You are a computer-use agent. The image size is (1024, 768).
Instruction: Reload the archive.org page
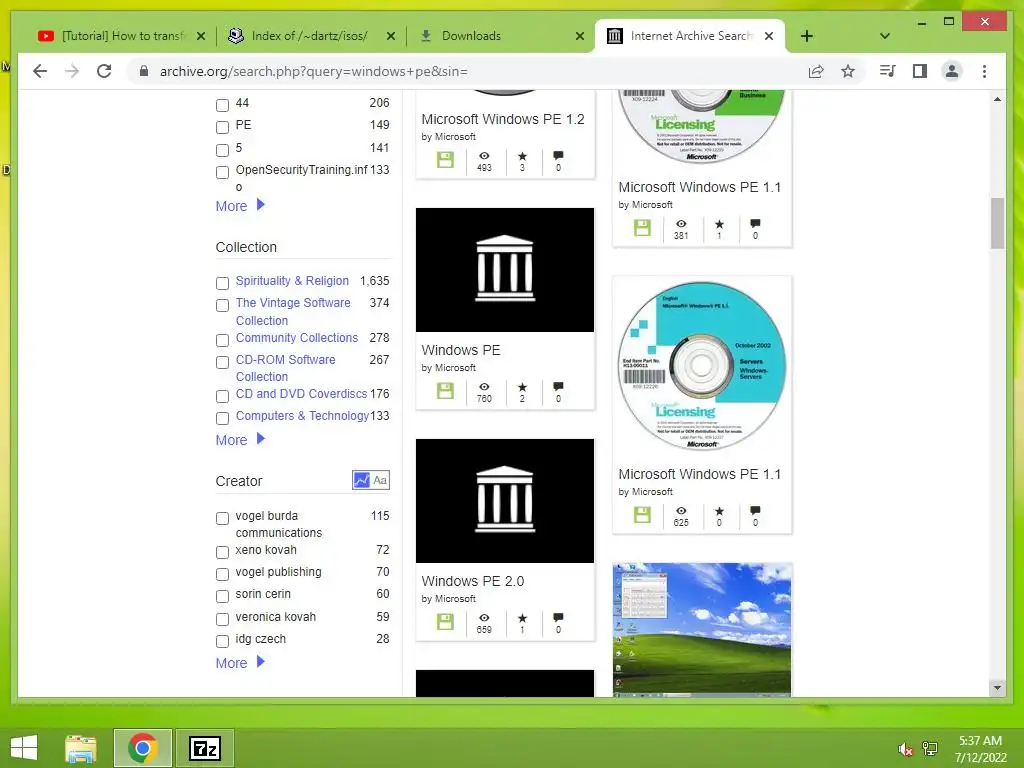point(104,71)
